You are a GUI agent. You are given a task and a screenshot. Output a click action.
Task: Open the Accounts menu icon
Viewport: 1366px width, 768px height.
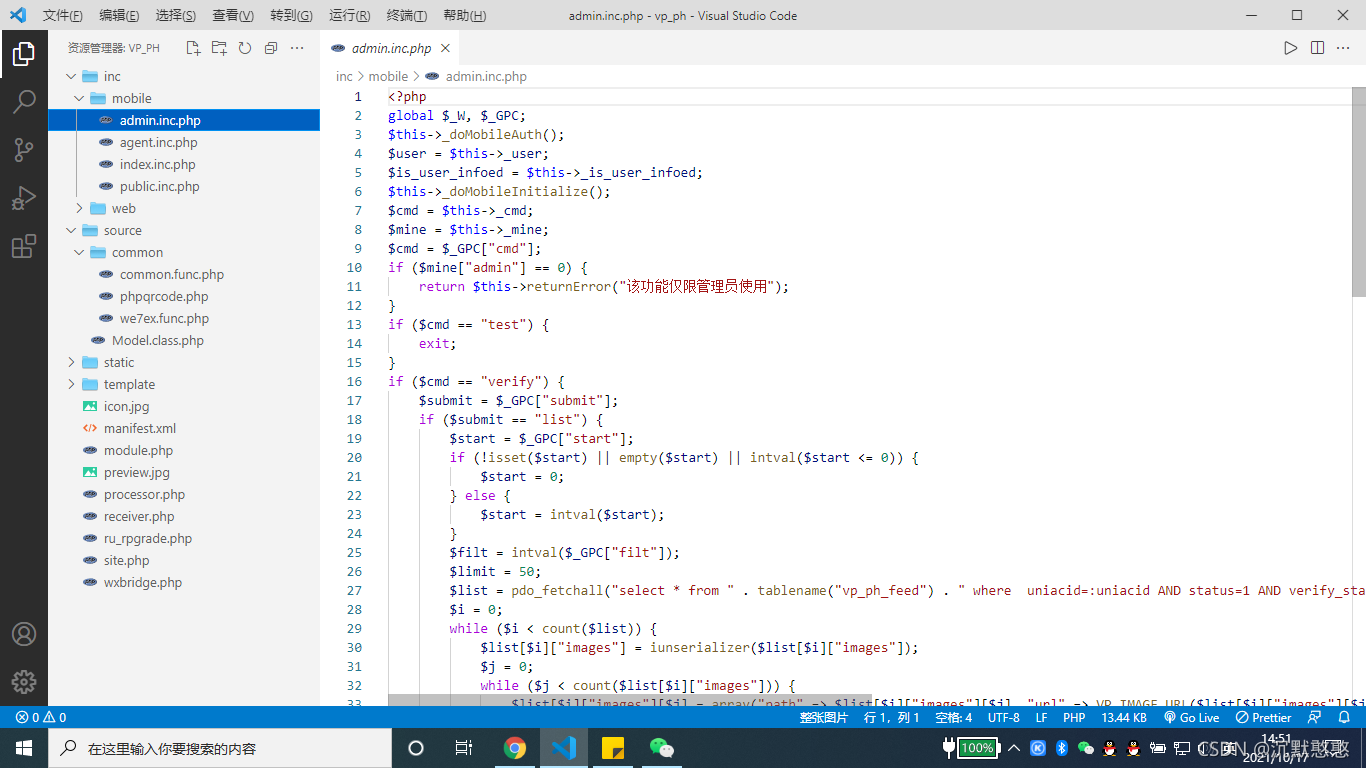tap(24, 634)
